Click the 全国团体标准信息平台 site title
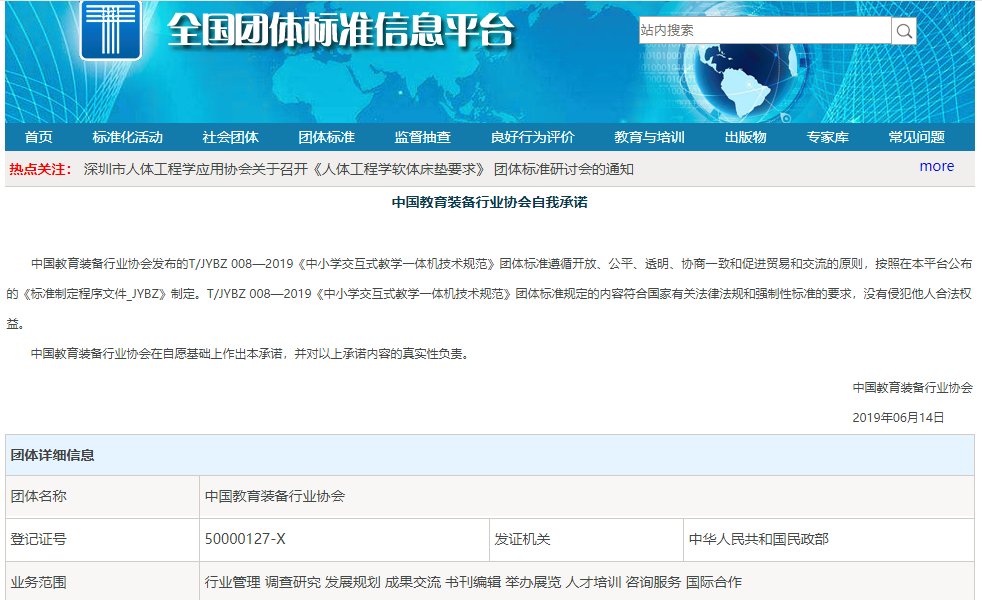Screen dimensions: 982x600 (340, 32)
